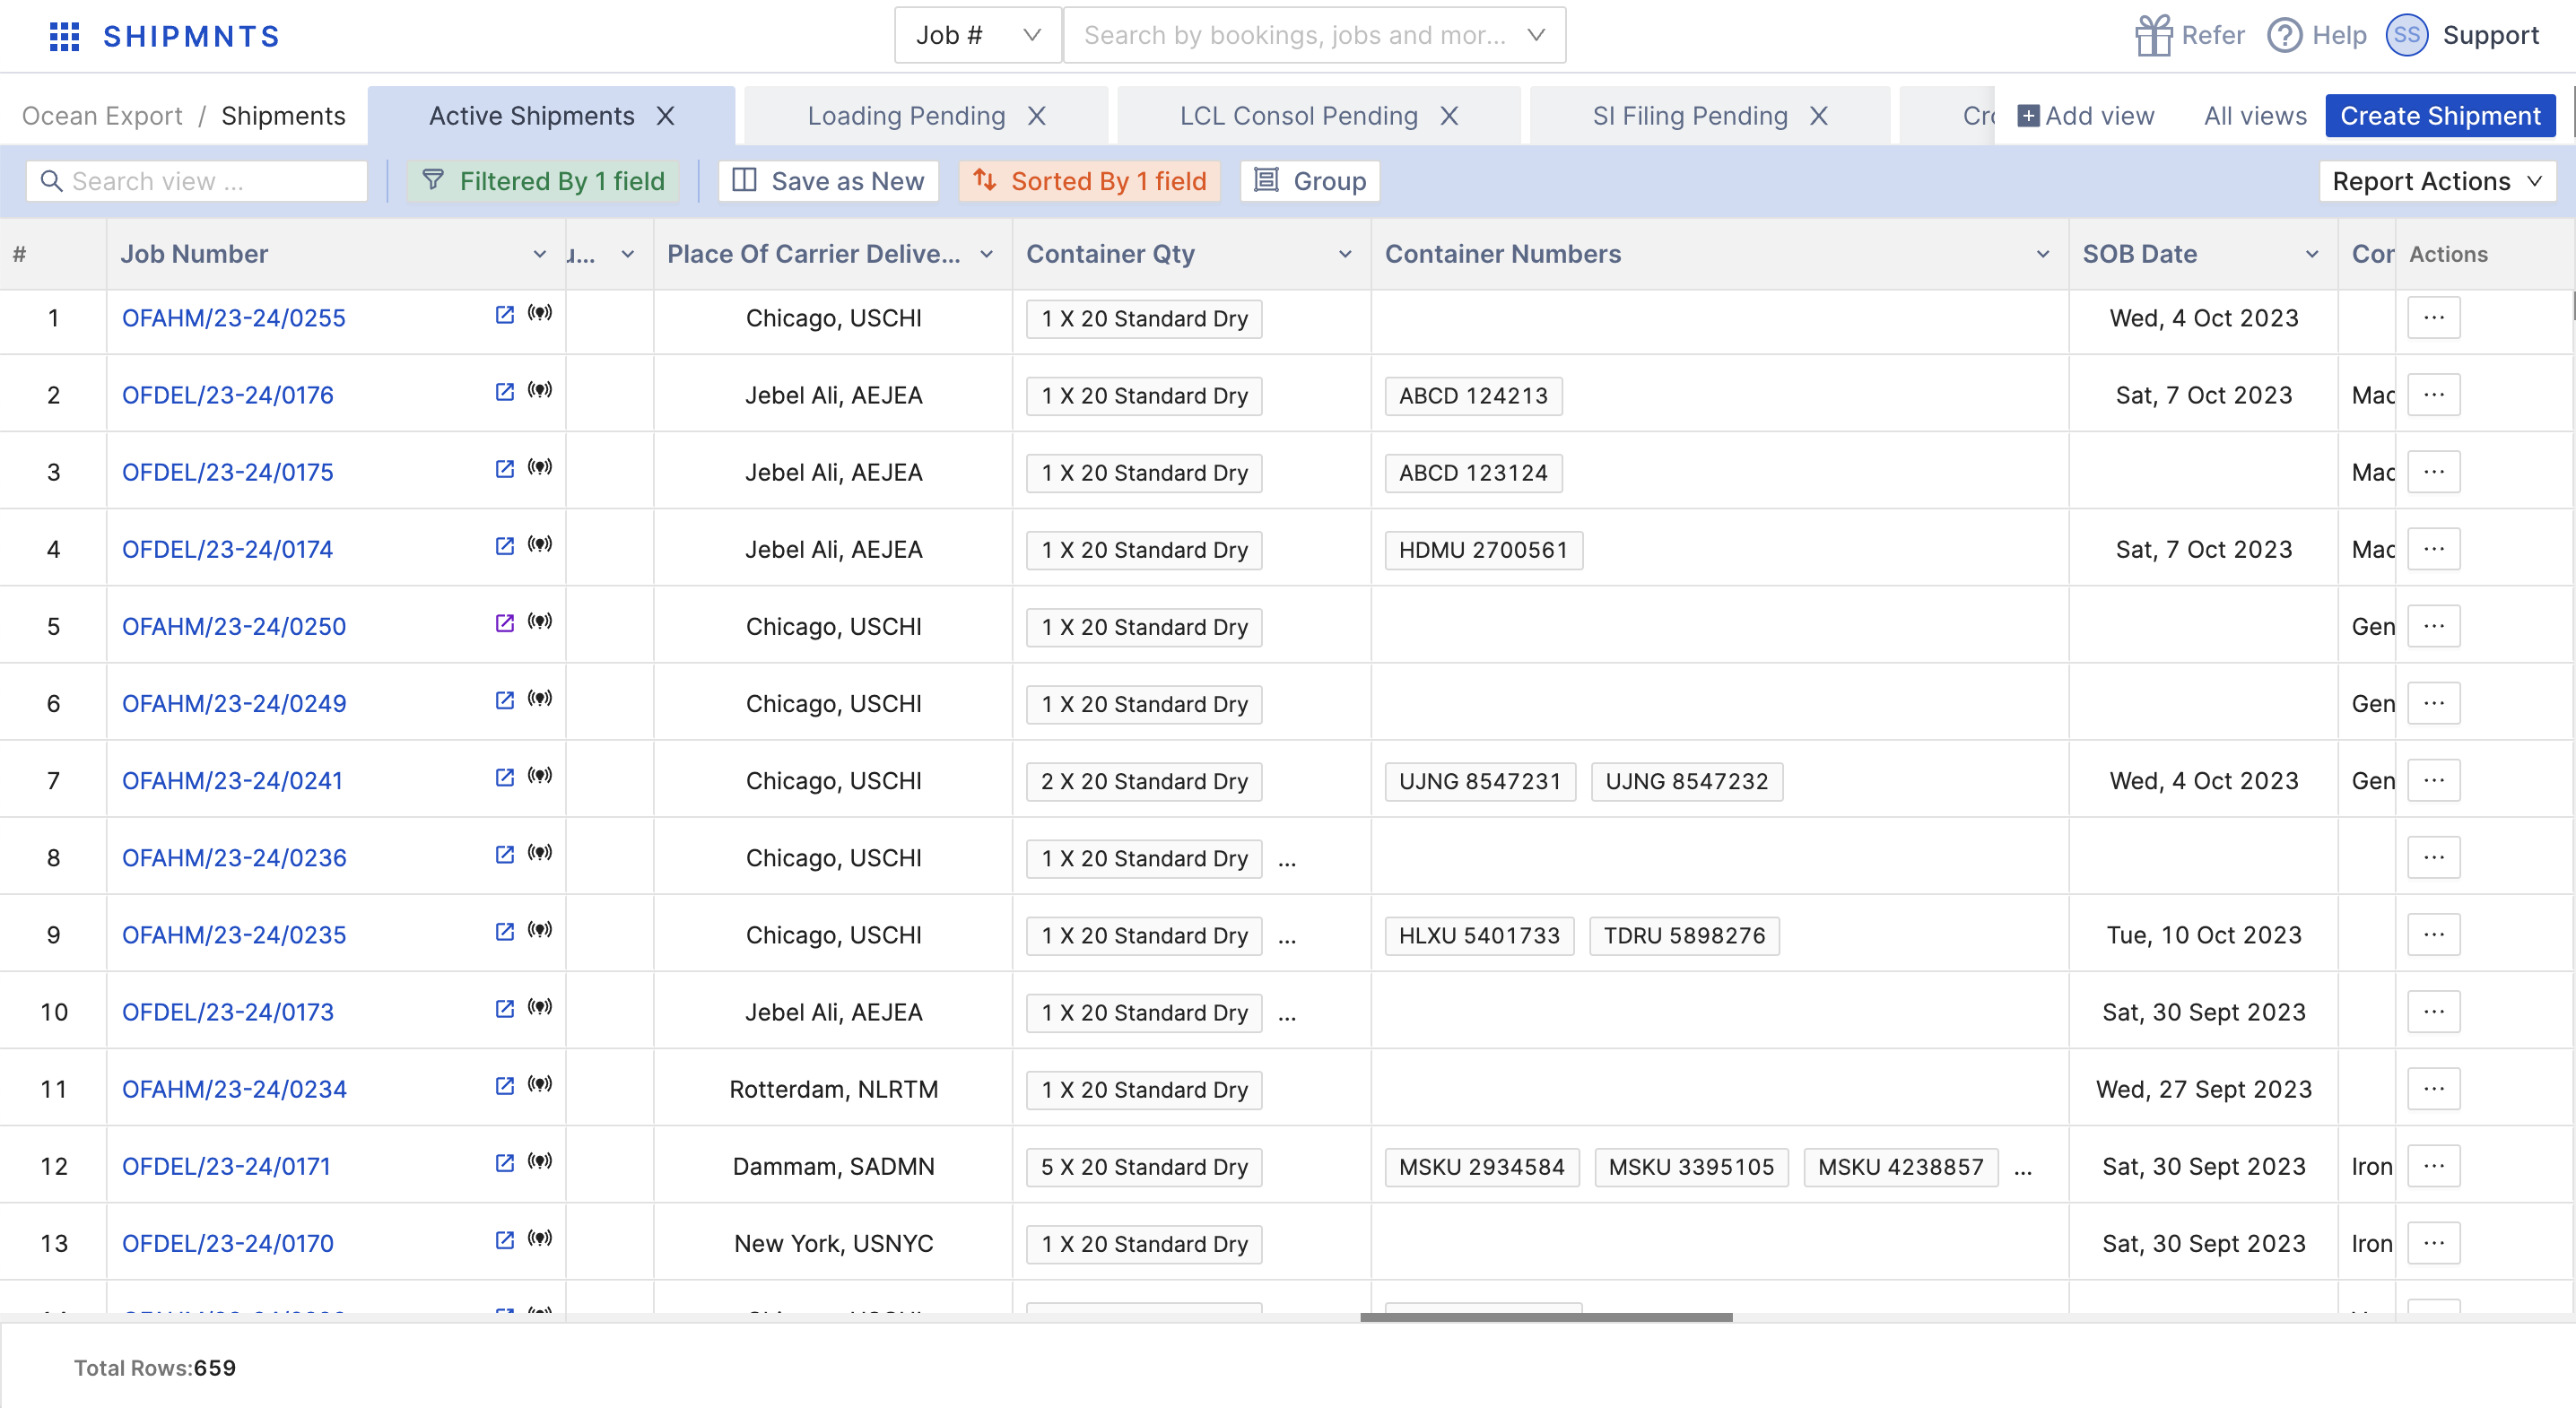Click container tag MSKU 3395105

[x=1692, y=1166]
